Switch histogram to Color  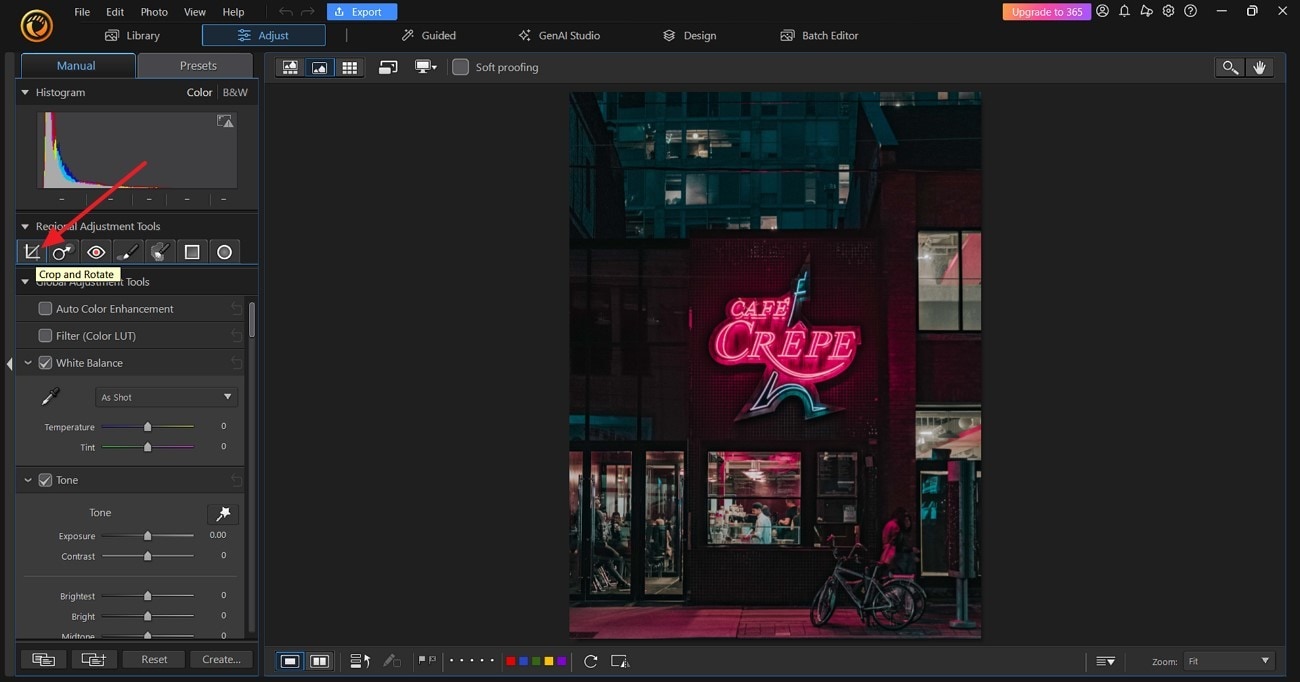199,92
